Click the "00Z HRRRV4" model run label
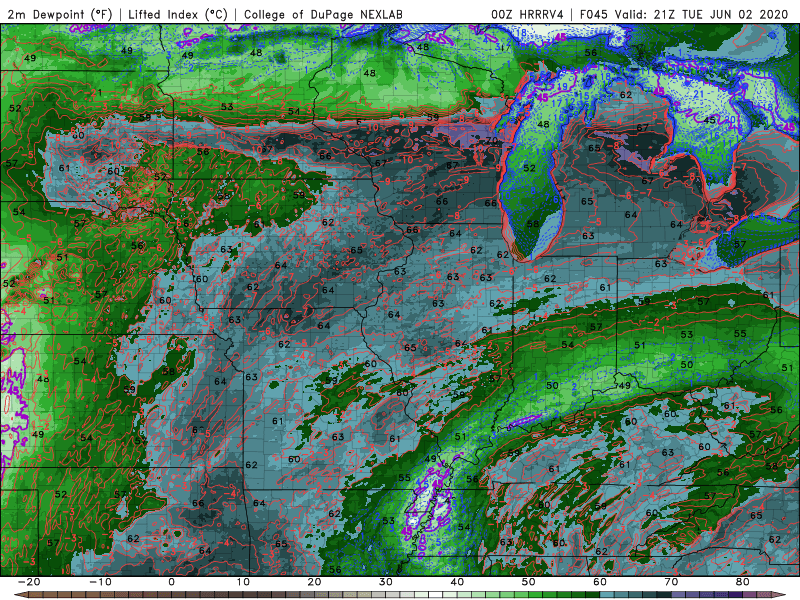800x600 pixels. 527,14
